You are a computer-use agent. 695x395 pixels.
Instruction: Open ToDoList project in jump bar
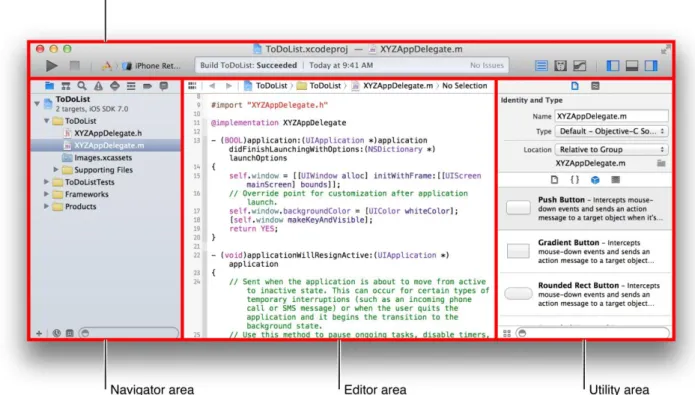point(266,86)
